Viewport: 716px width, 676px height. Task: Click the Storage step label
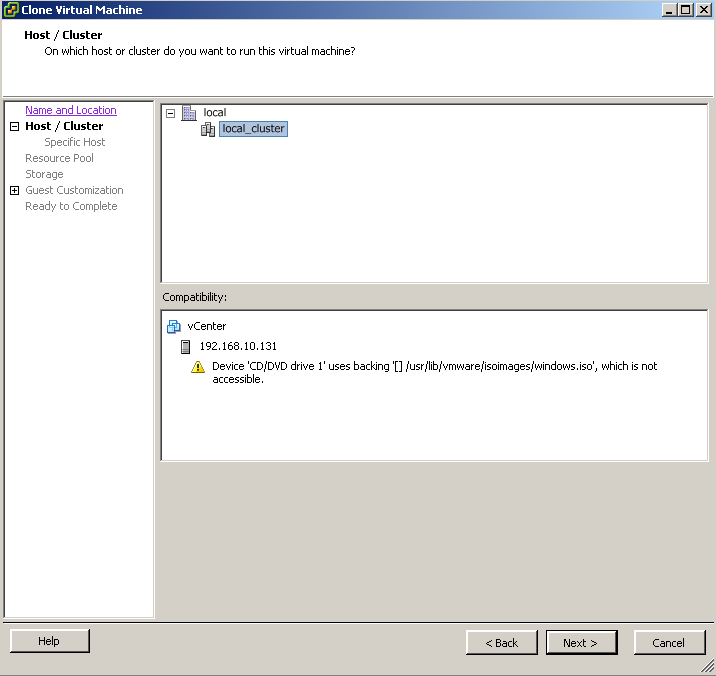click(44, 174)
